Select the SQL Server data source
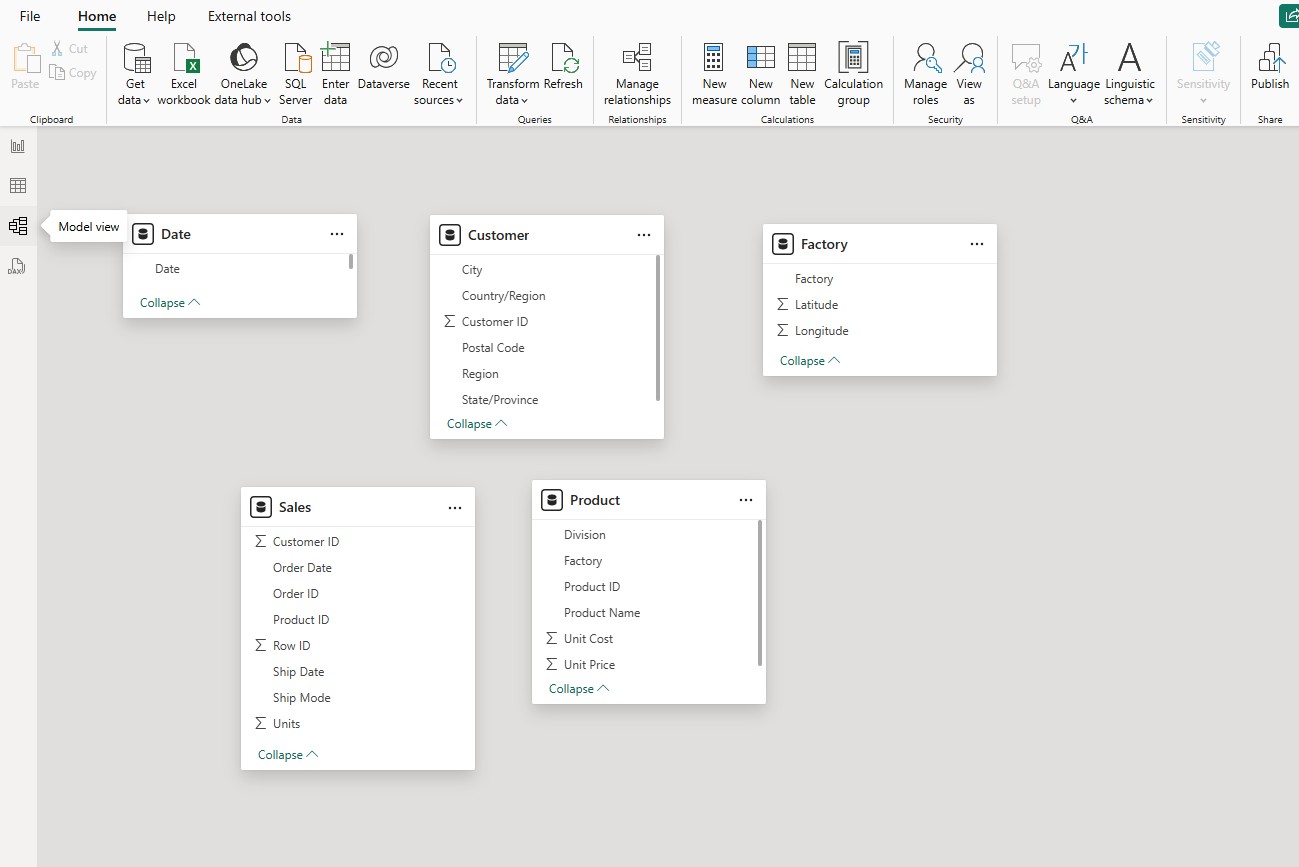 tap(296, 74)
